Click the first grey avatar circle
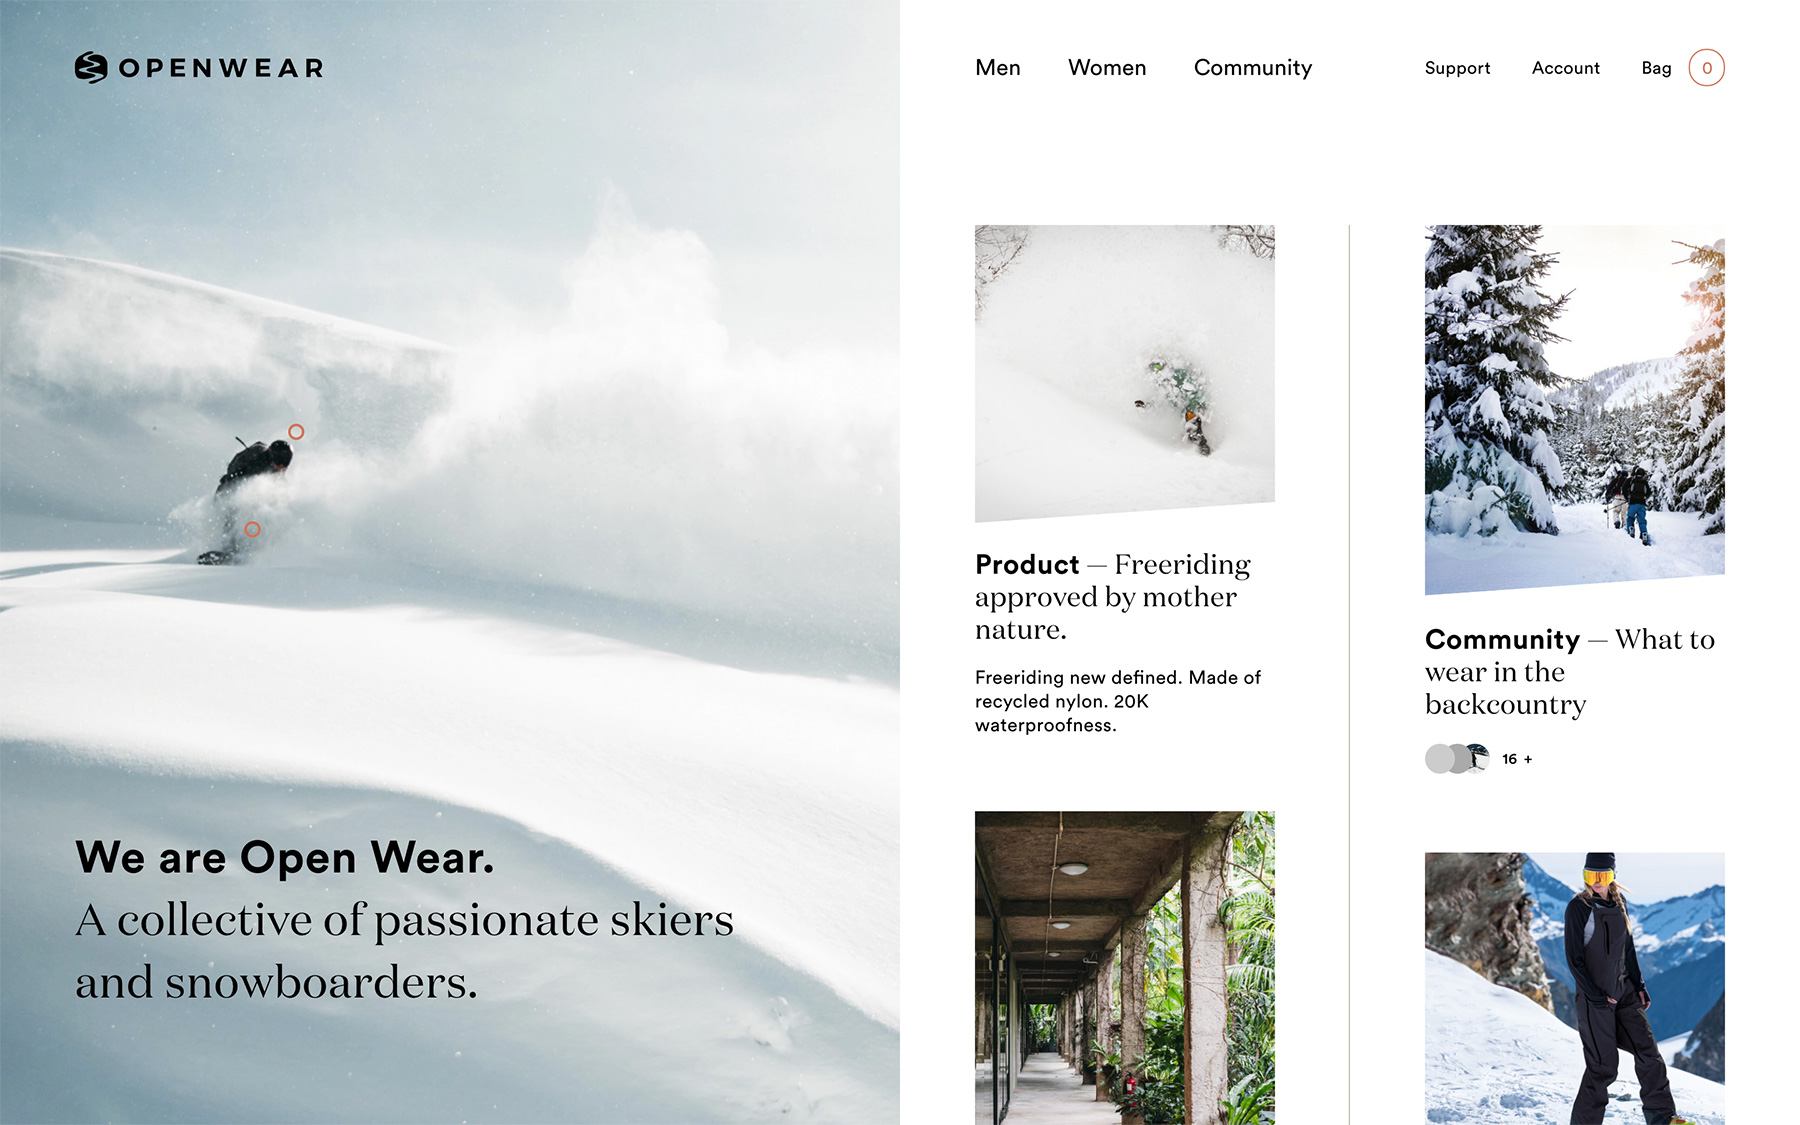 point(1440,759)
